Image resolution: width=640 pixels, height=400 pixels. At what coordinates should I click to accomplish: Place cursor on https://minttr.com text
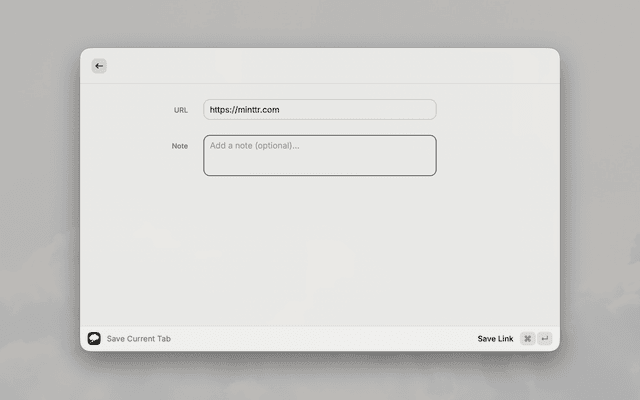pos(244,110)
